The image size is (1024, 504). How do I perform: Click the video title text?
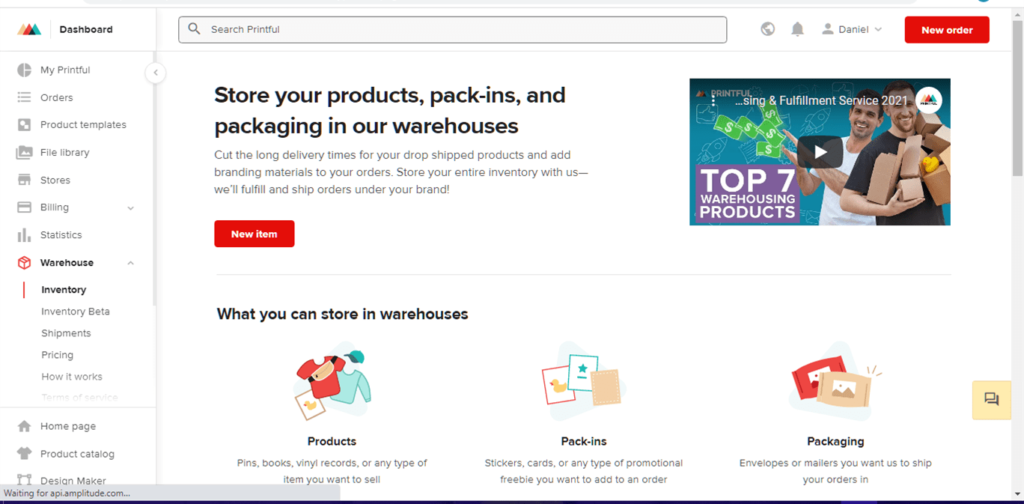point(821,101)
